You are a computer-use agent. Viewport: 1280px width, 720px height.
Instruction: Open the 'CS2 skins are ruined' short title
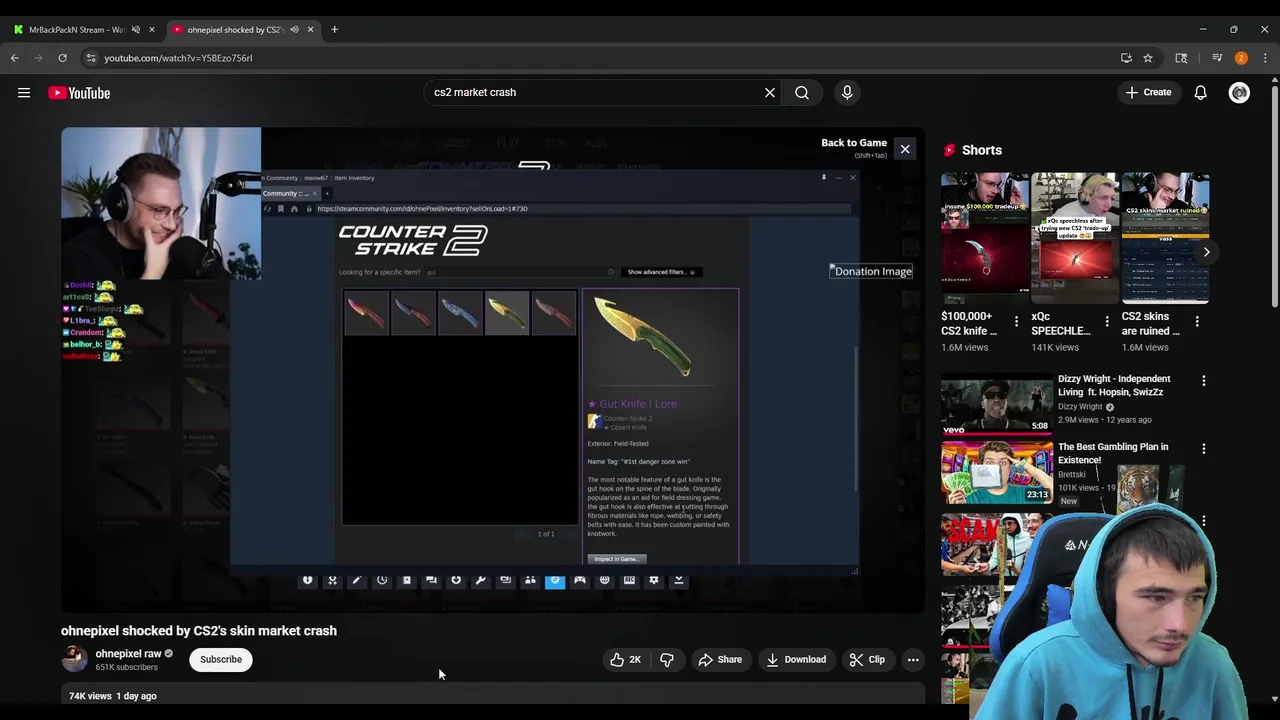1151,323
